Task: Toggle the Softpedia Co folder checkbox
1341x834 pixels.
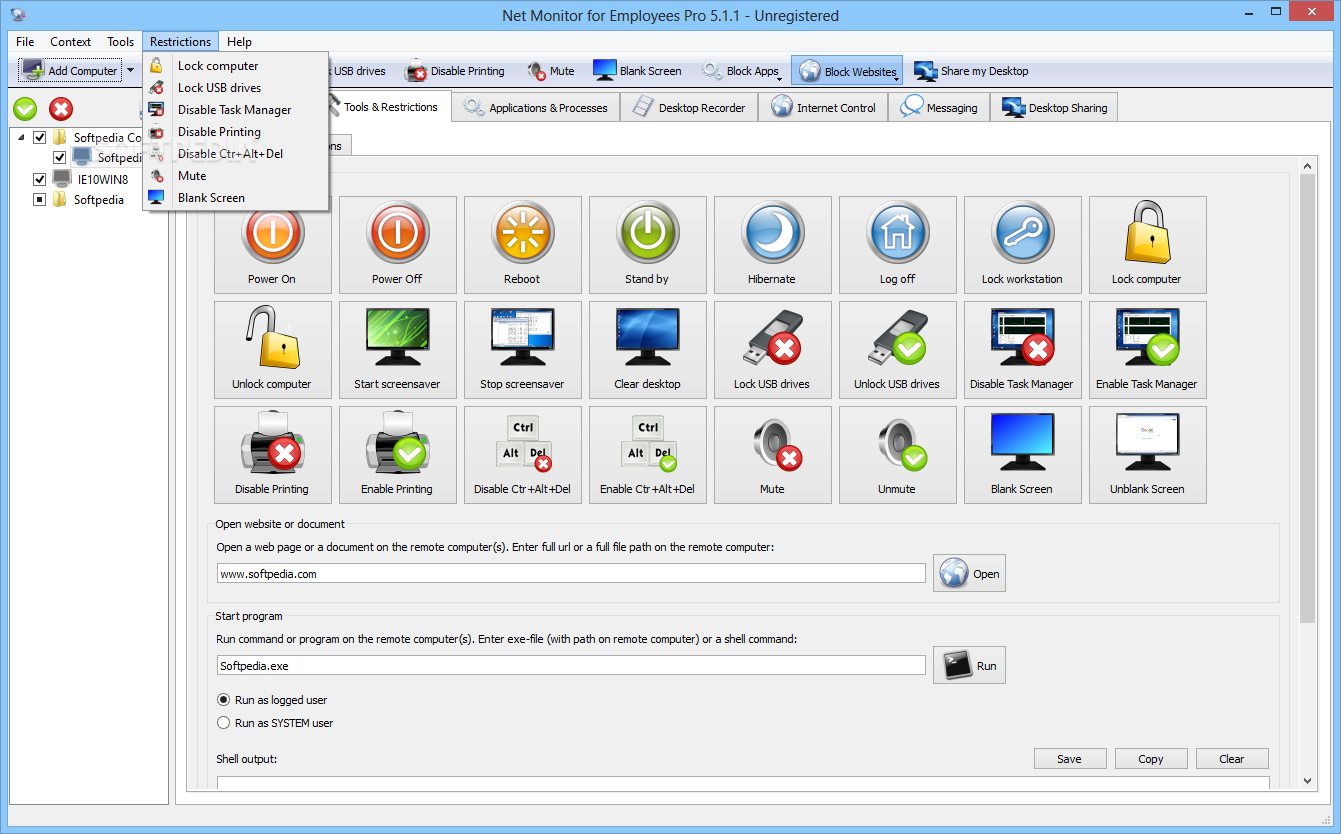Action: click(40, 137)
